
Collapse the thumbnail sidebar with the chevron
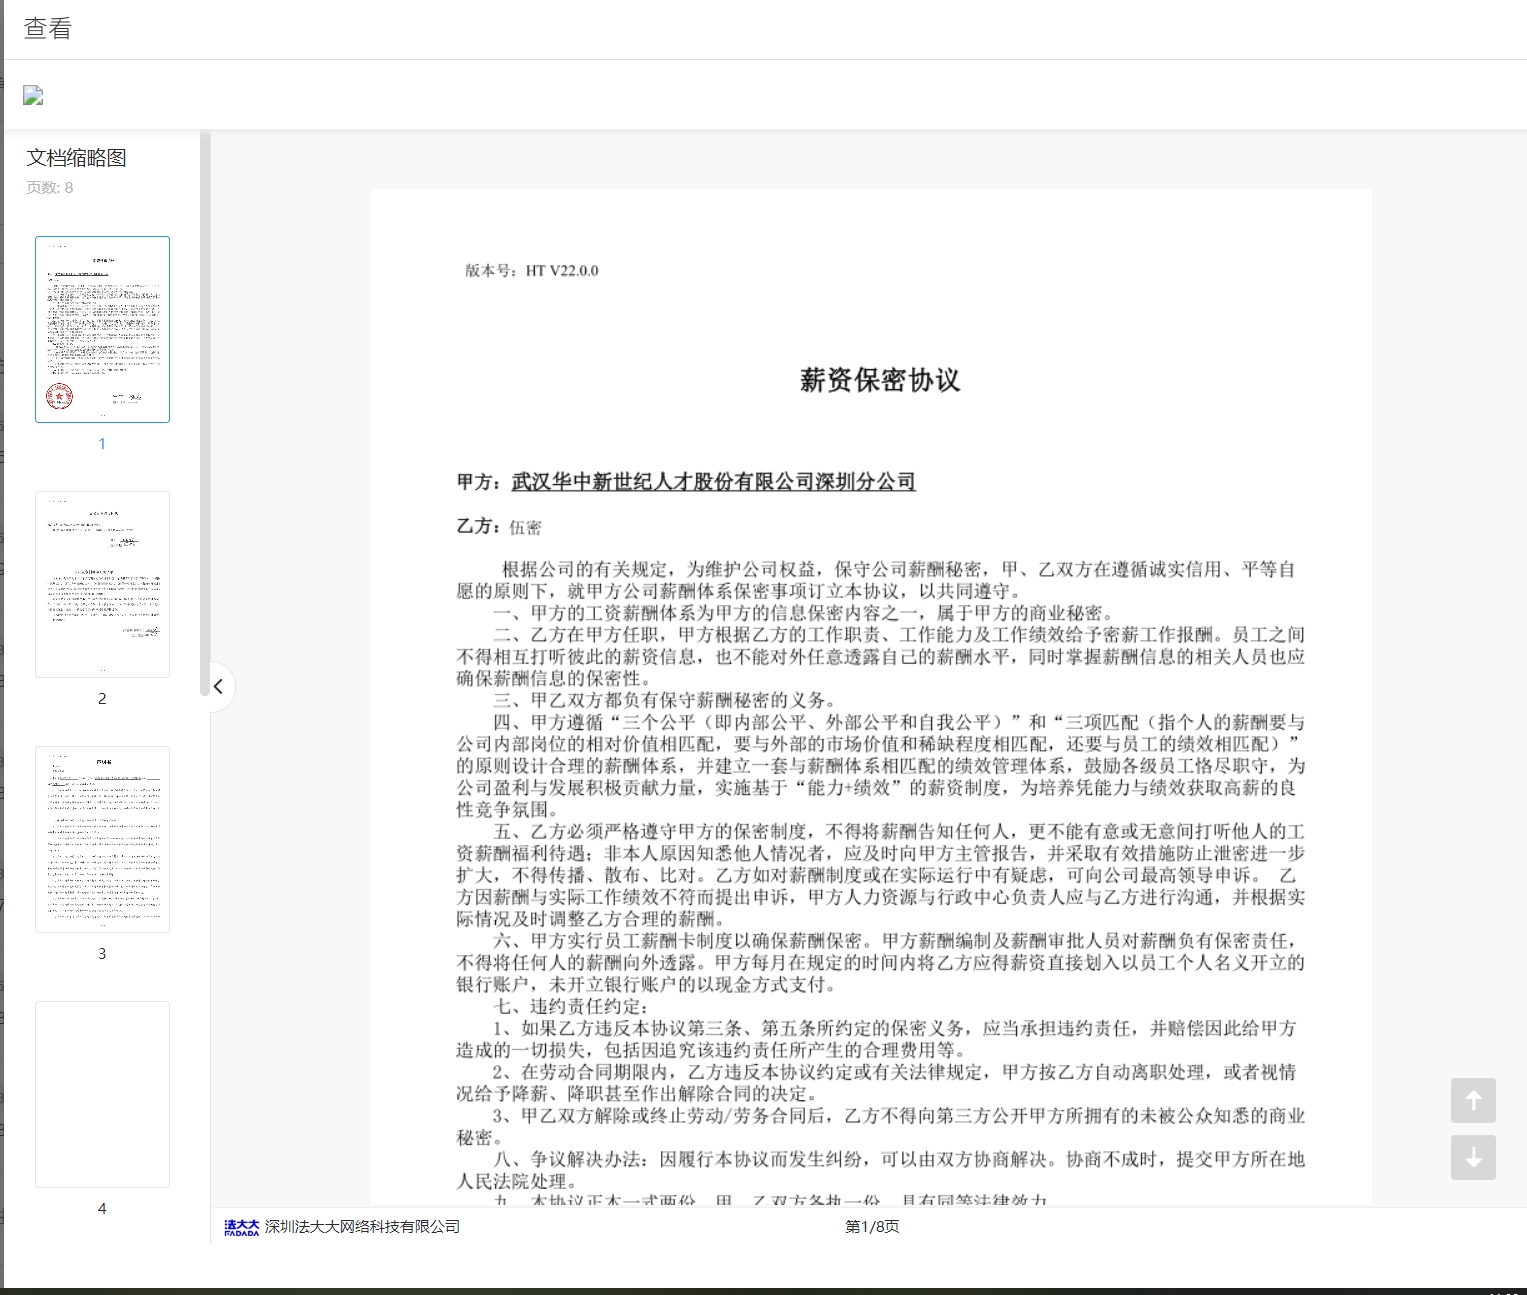pyautogui.click(x=218, y=687)
